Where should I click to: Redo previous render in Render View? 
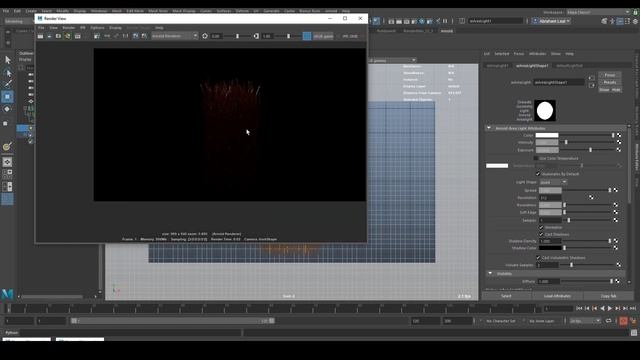click(40, 36)
